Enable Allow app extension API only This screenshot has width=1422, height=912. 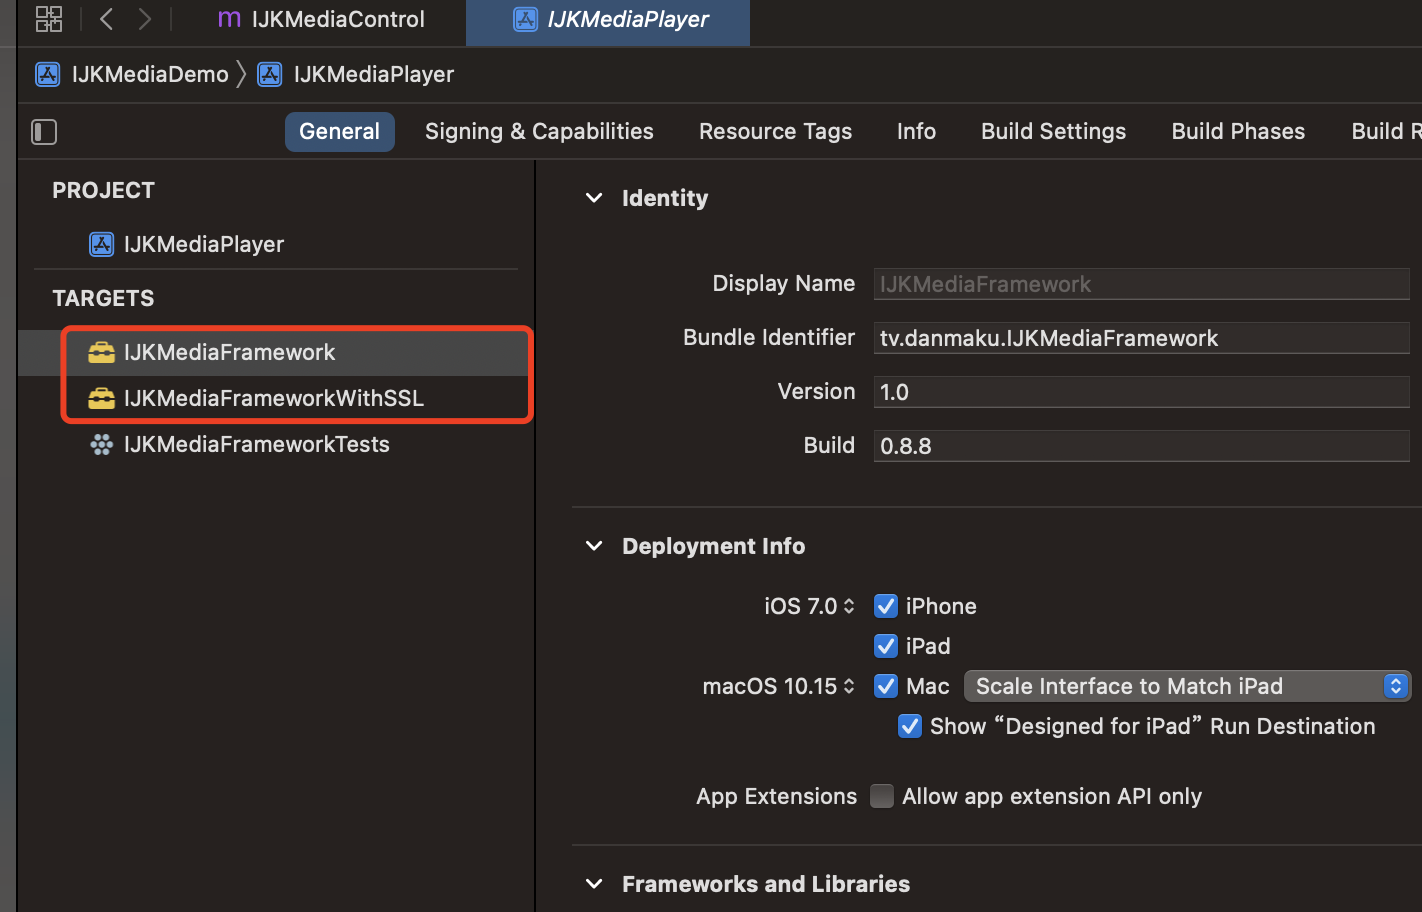[x=881, y=797]
